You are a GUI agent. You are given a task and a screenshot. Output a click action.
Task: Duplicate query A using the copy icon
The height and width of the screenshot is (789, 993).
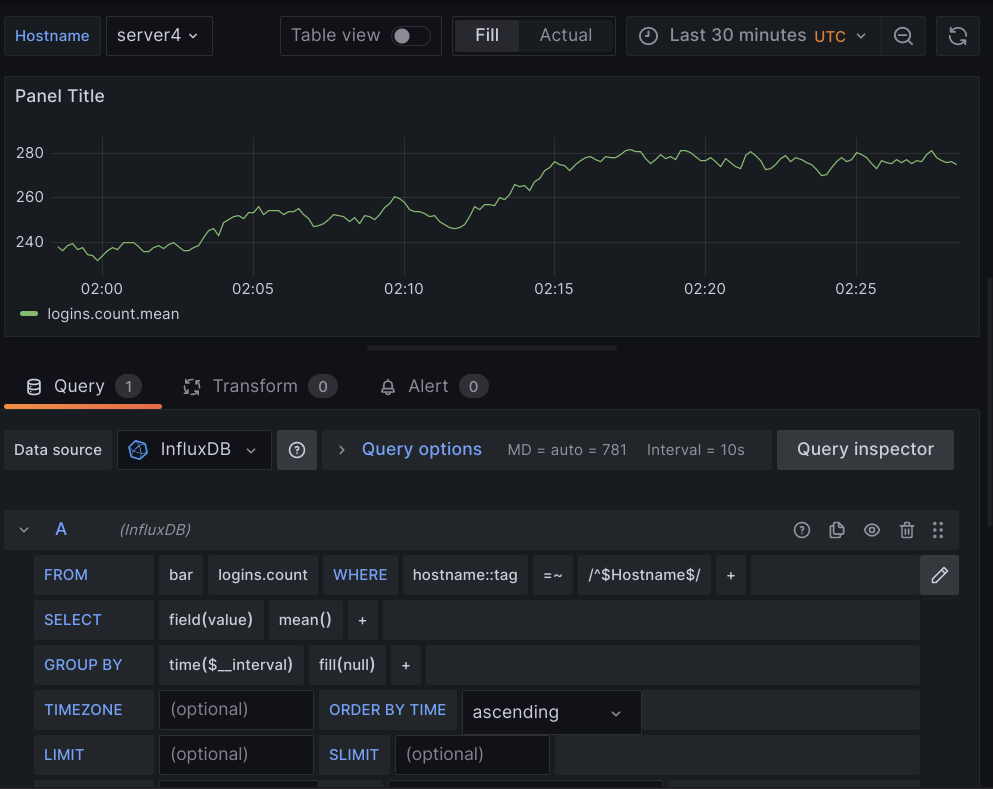(836, 530)
